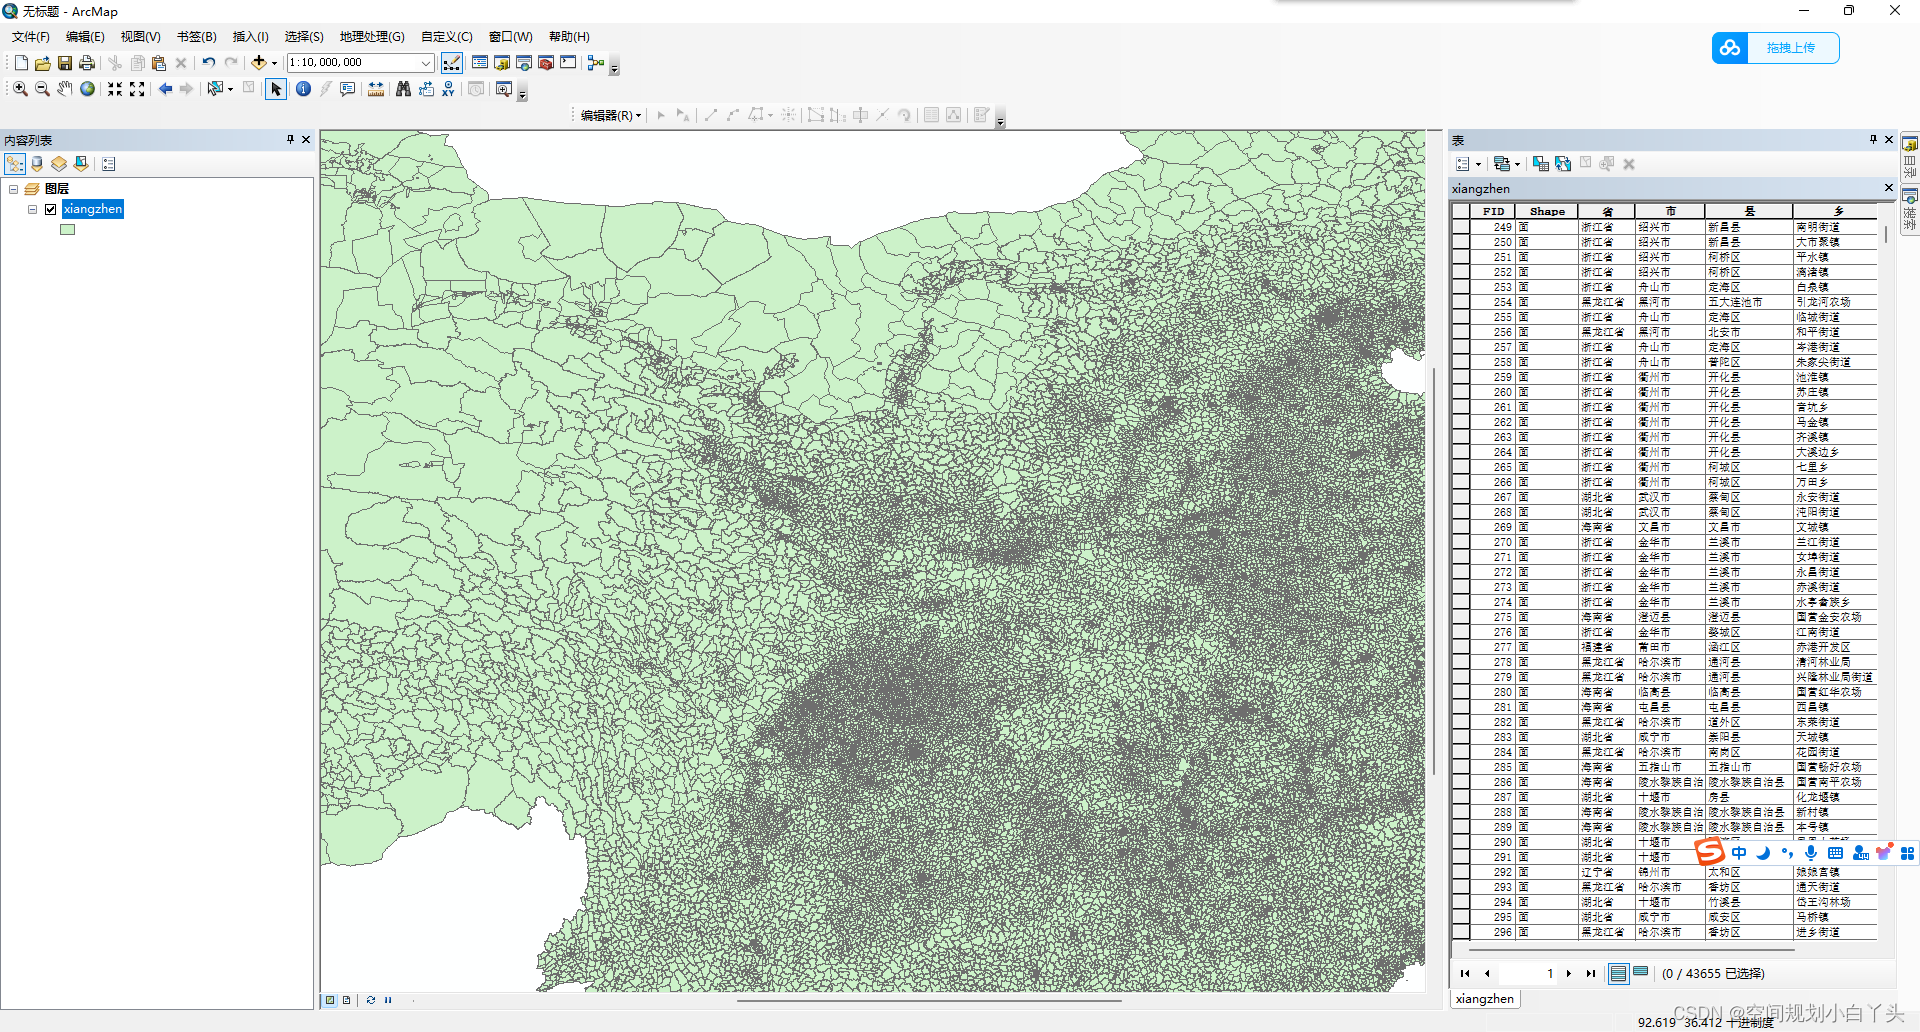Screen dimensions: 1920x1032
Task: Pin the 内容列表 panel
Action: pos(290,140)
